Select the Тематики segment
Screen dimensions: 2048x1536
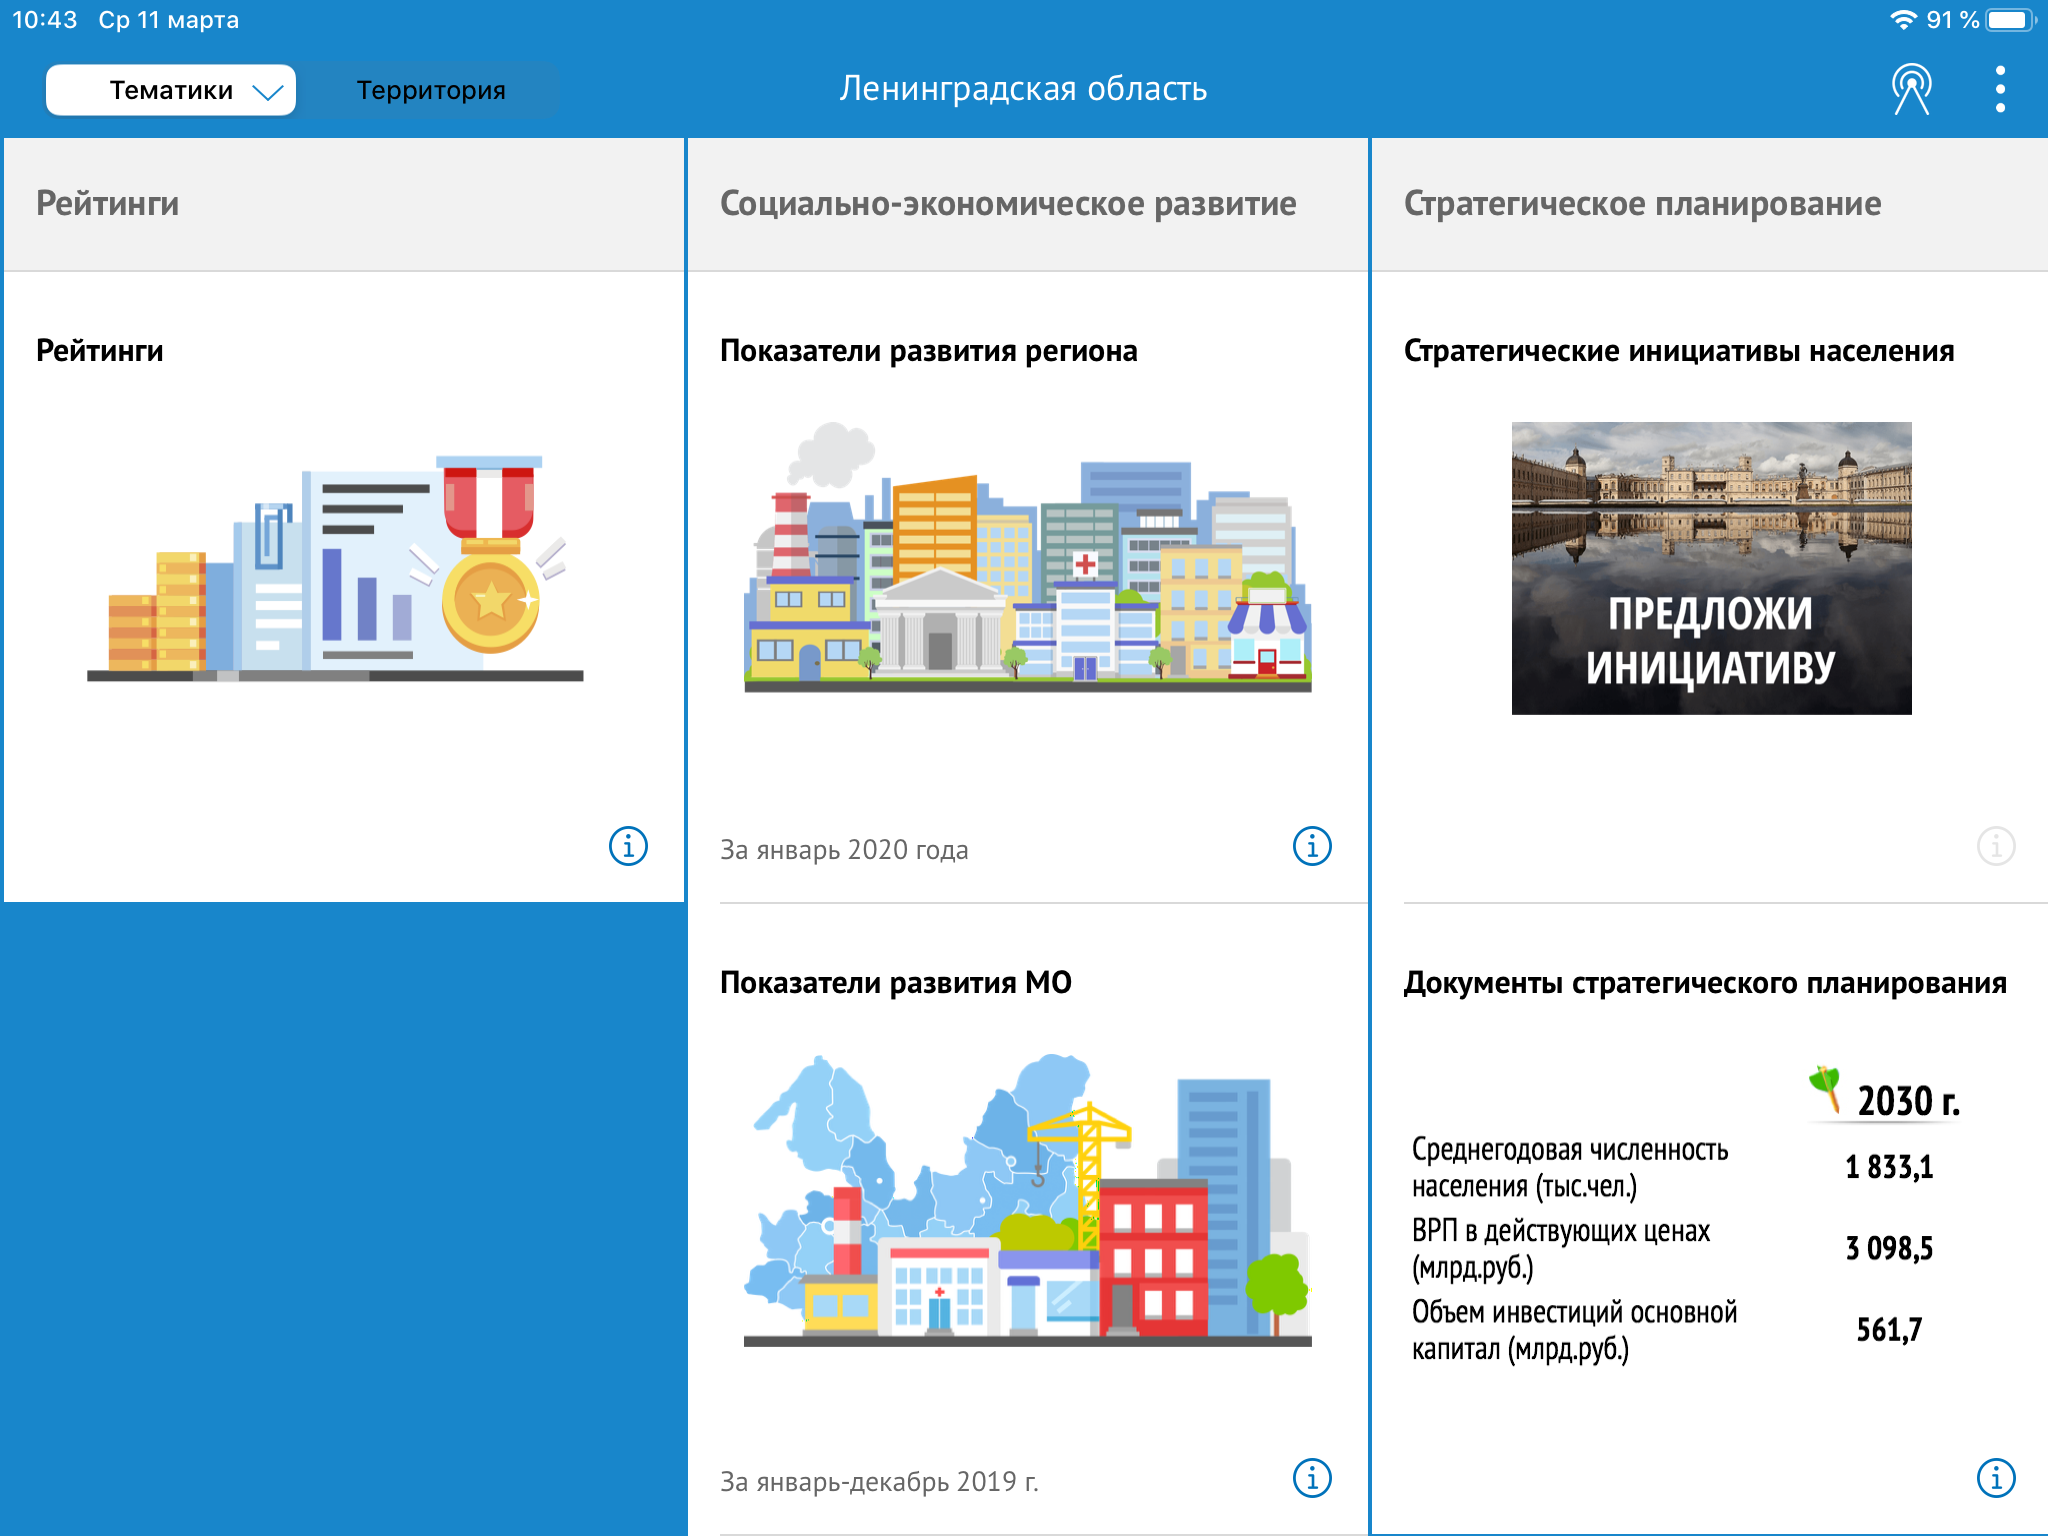tap(171, 90)
